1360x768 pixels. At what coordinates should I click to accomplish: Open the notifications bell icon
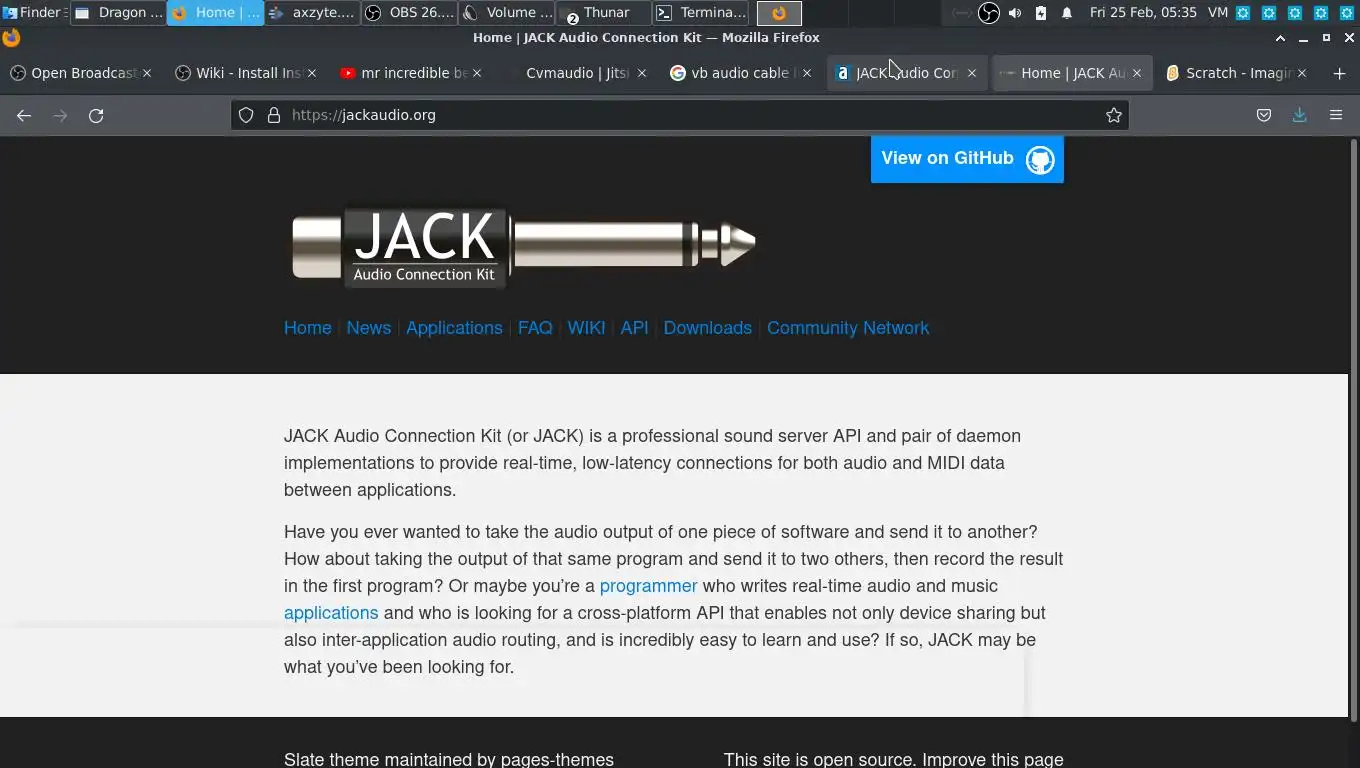[x=1067, y=13]
